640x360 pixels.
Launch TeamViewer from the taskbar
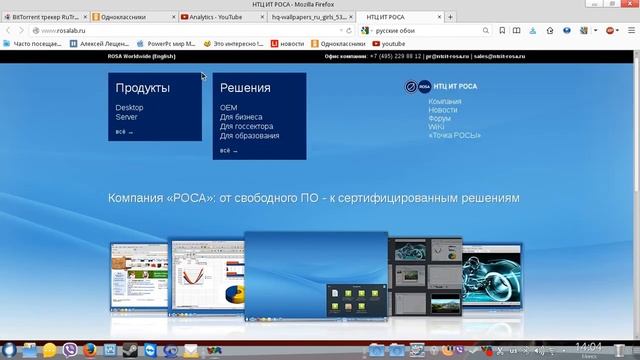click(150, 351)
